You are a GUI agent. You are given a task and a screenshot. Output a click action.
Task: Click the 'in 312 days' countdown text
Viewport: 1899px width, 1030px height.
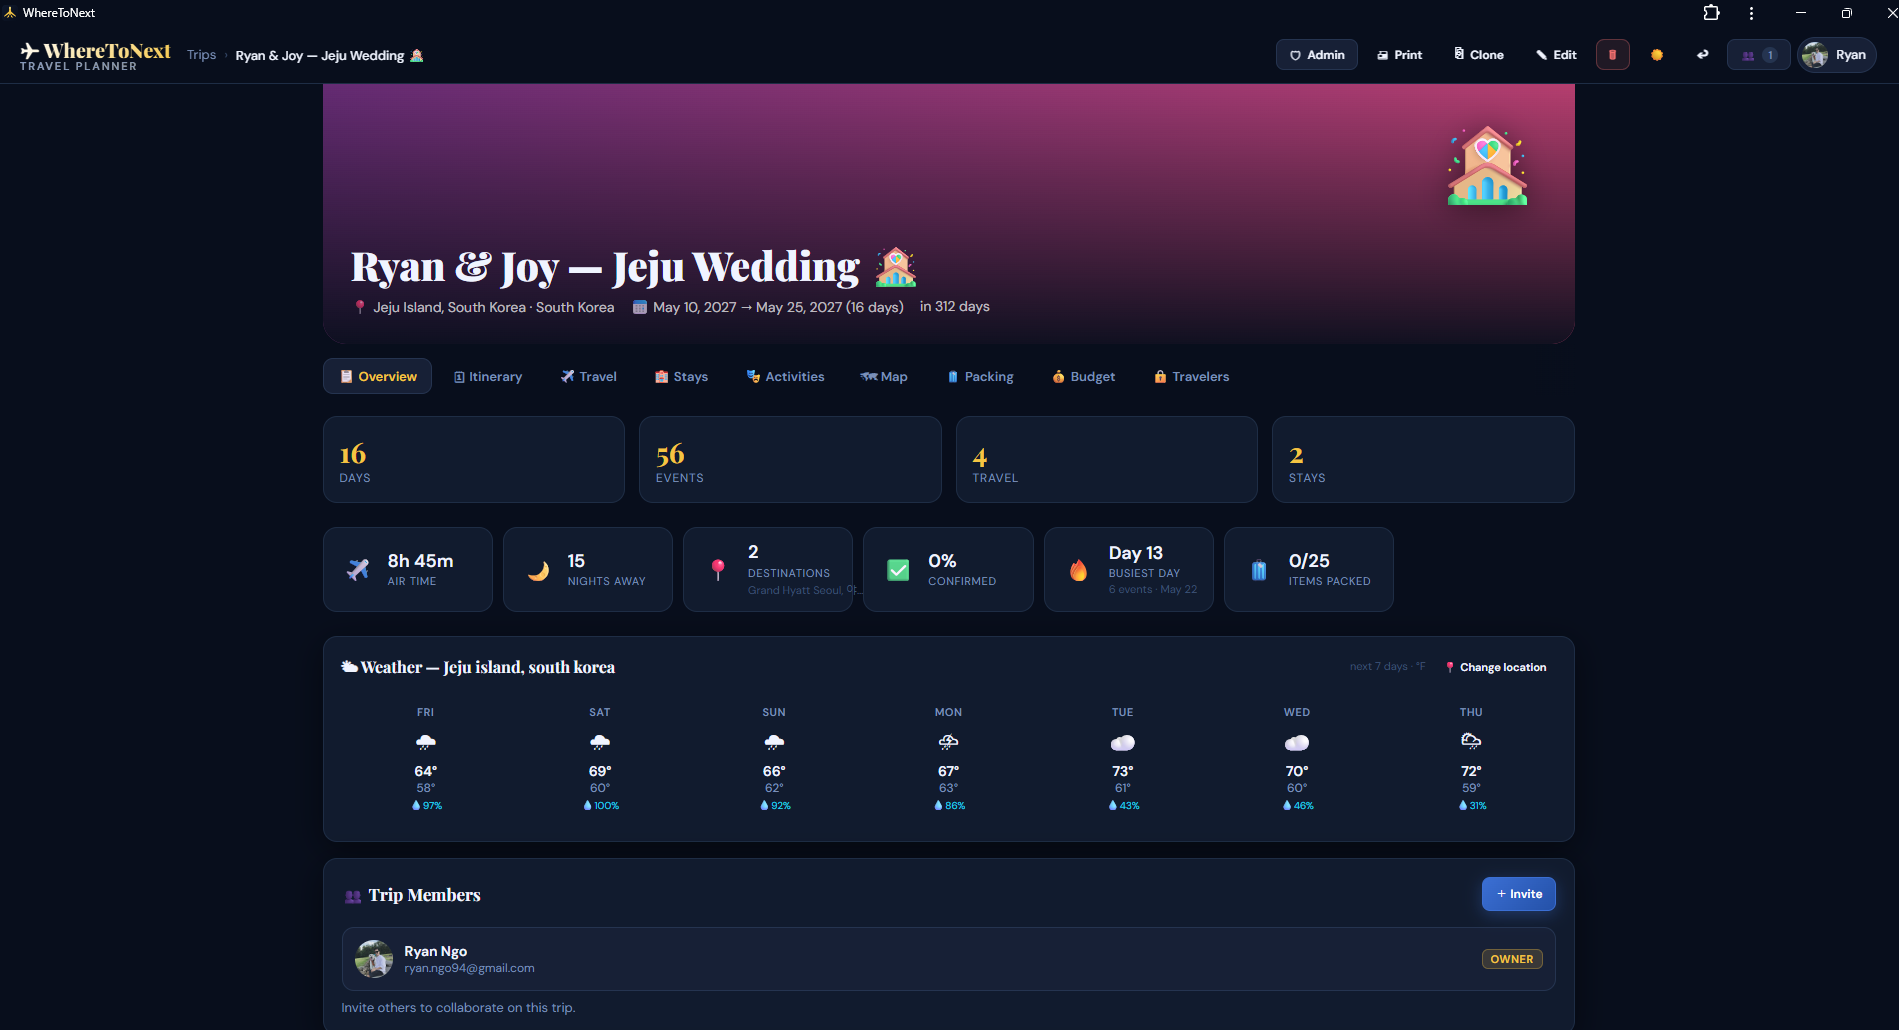[954, 306]
